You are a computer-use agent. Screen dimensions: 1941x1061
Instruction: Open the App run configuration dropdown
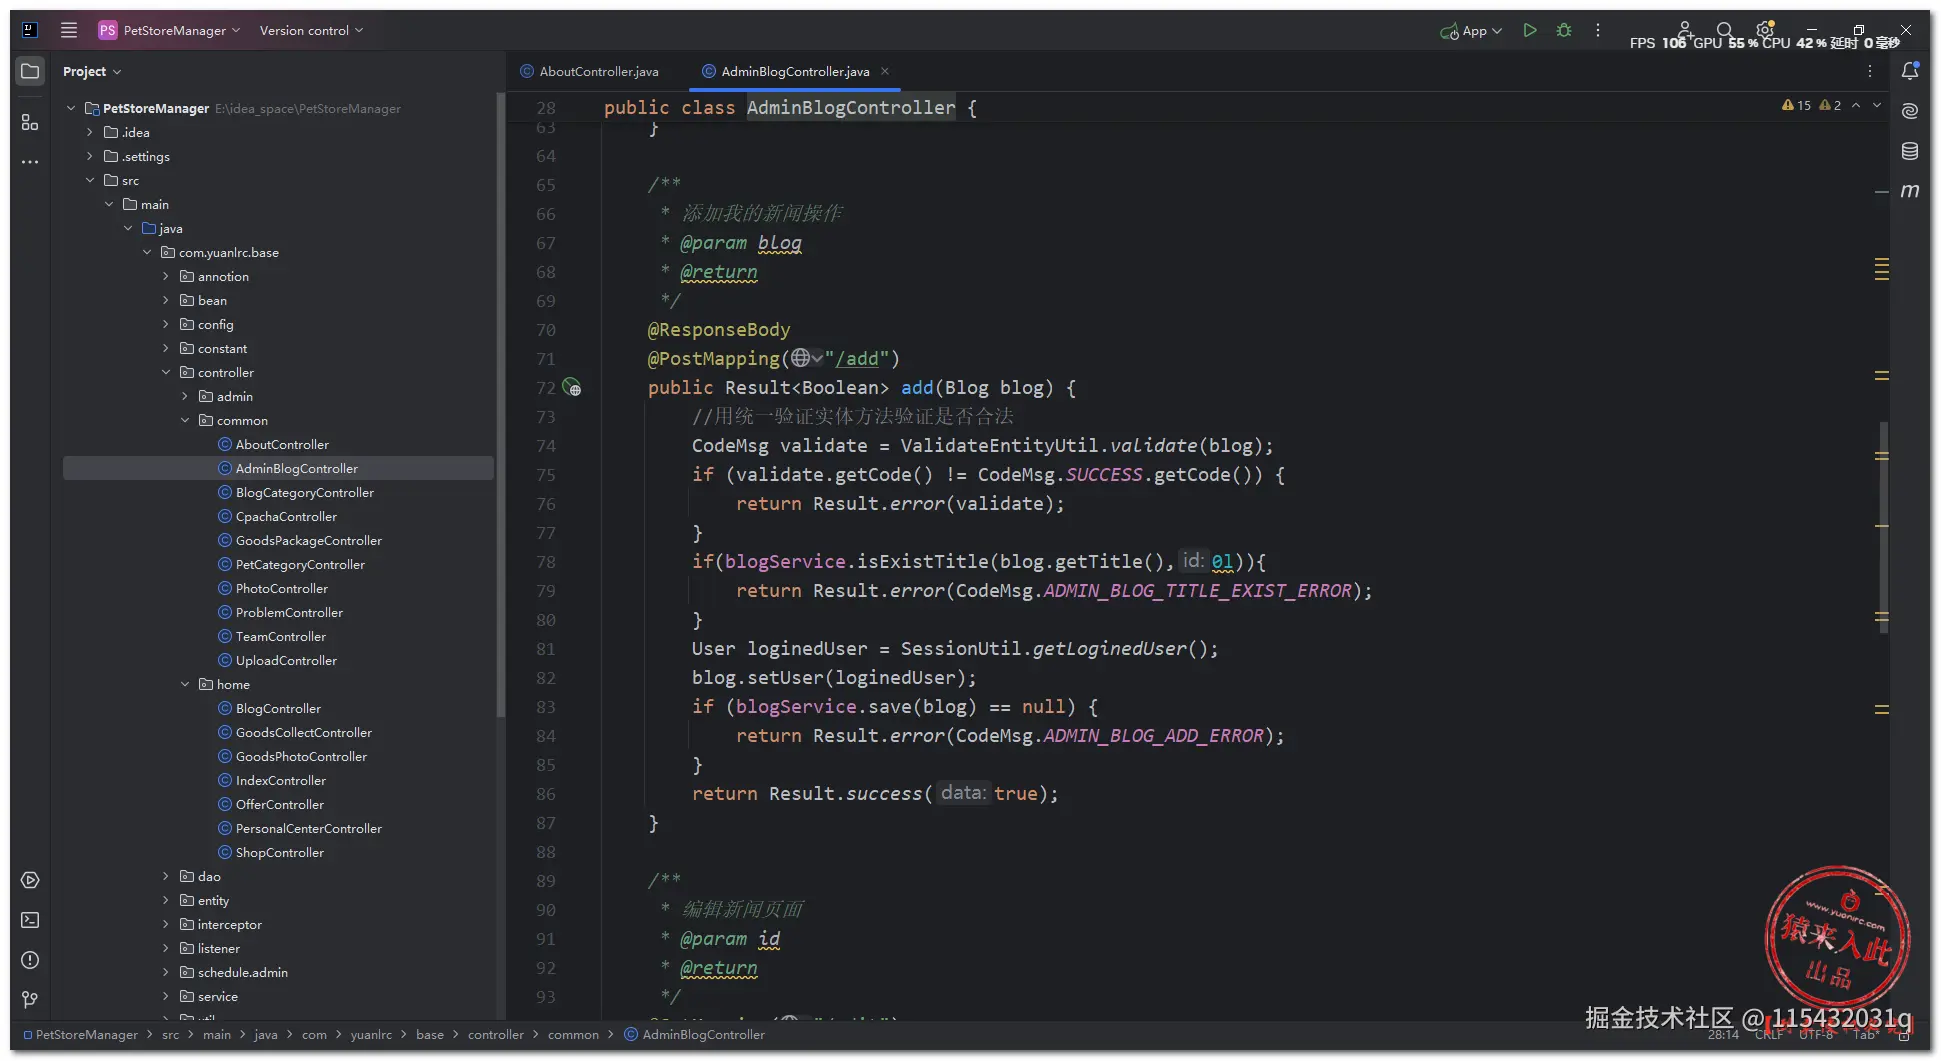(x=1471, y=31)
